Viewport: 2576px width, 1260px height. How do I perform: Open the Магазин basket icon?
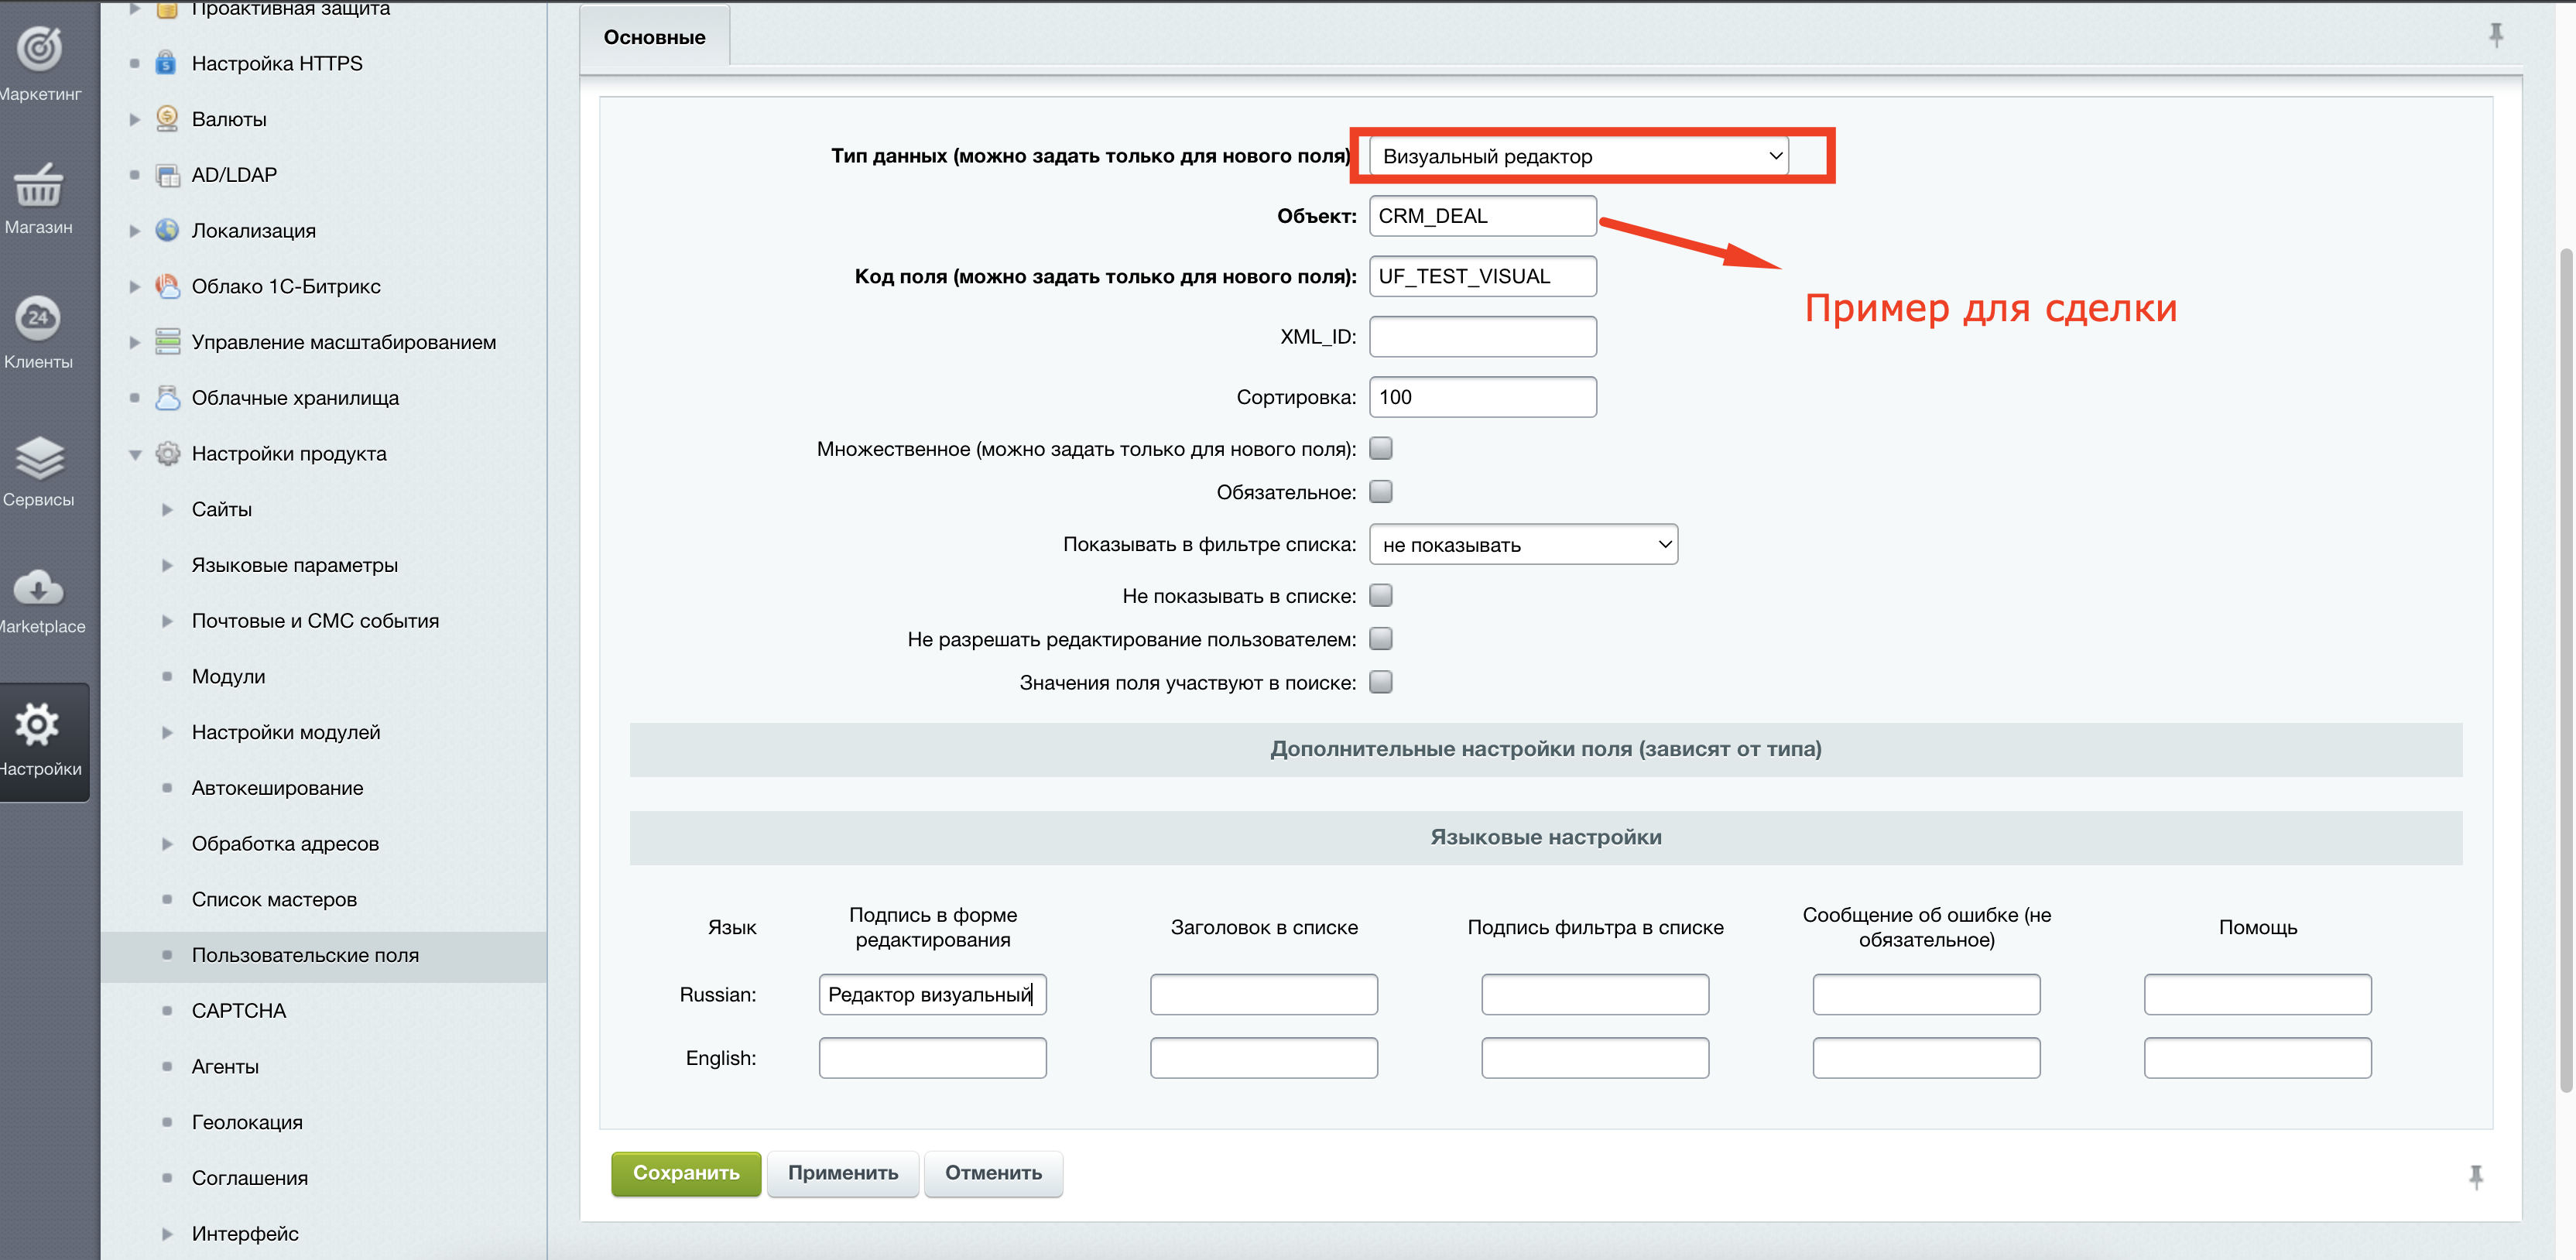(39, 184)
